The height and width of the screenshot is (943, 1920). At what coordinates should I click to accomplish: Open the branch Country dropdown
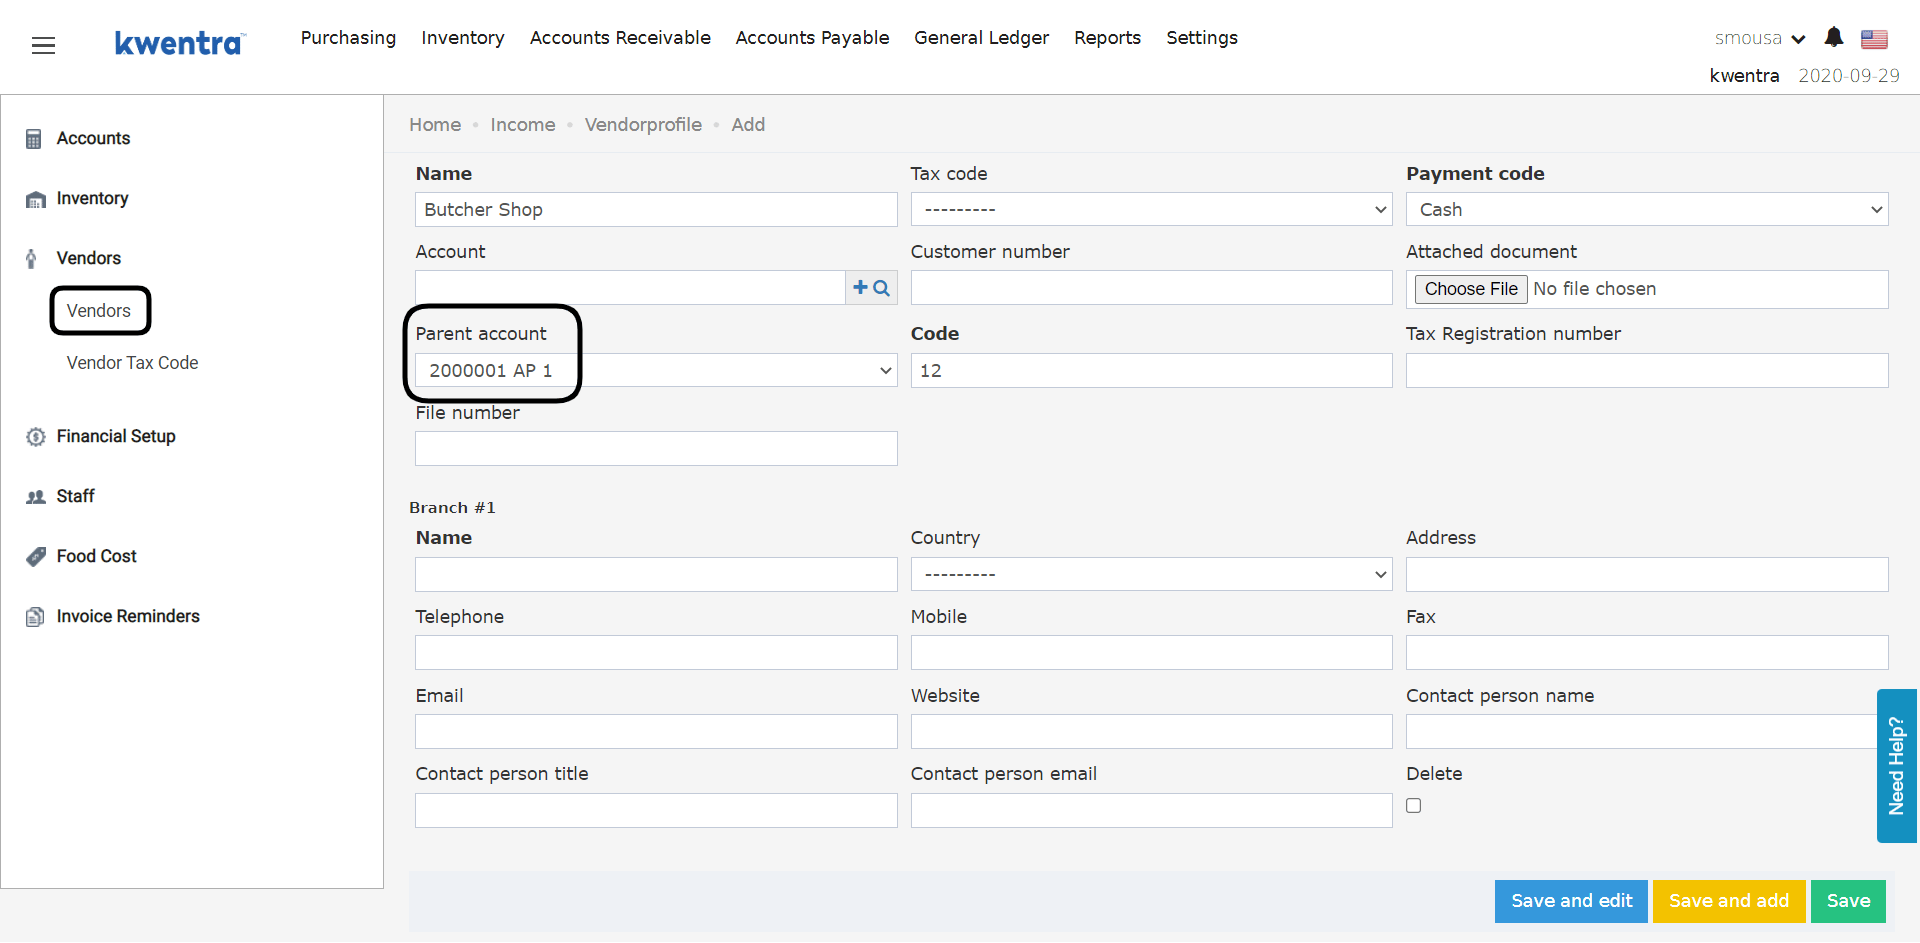click(1151, 574)
